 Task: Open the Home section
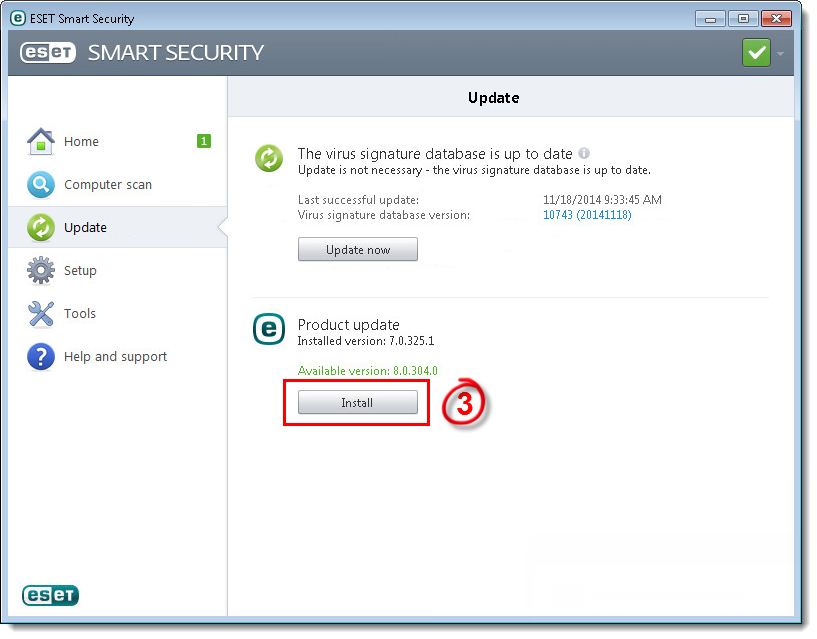pyautogui.click(x=81, y=142)
